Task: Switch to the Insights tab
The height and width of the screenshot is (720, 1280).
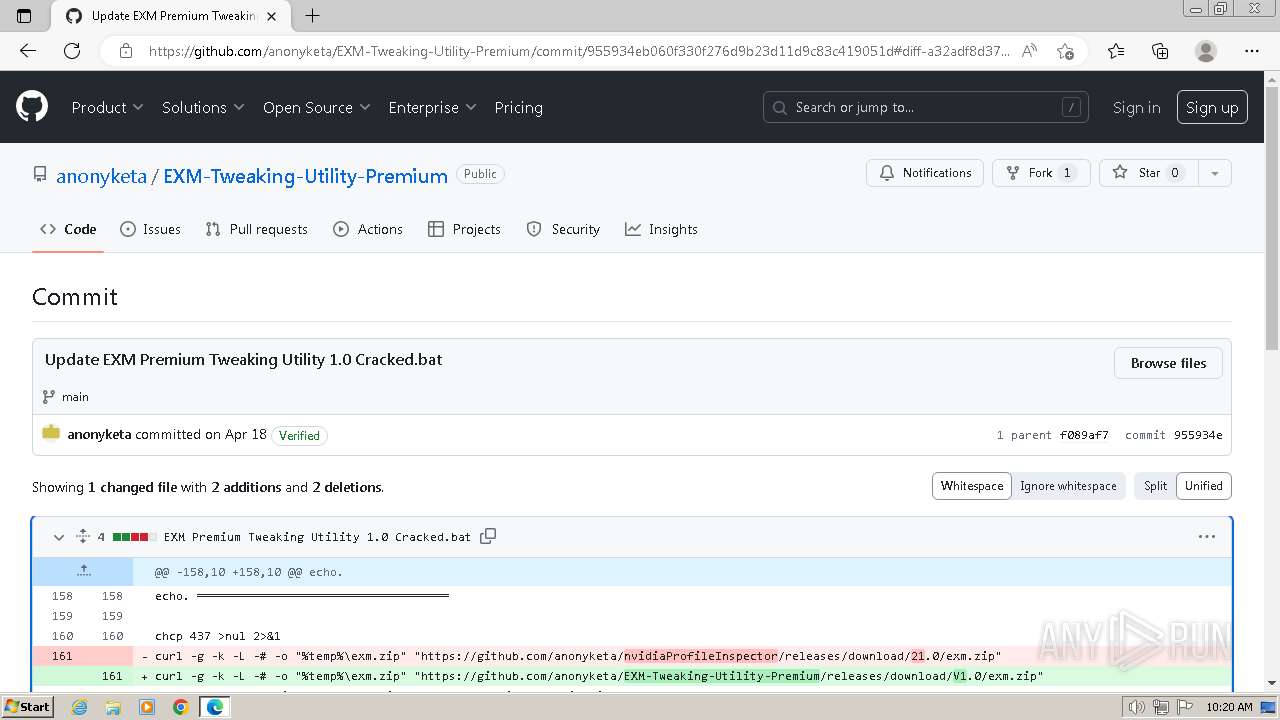Action: tap(661, 229)
